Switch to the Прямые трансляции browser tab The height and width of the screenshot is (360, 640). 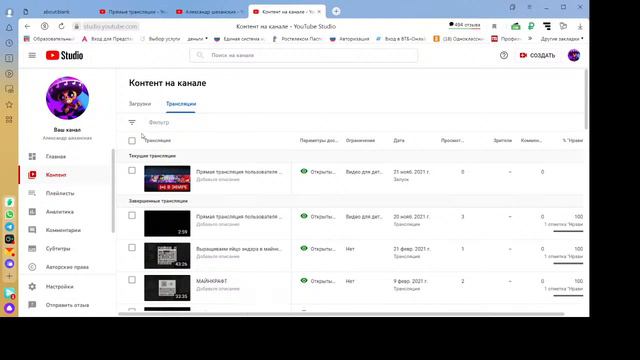tap(133, 12)
